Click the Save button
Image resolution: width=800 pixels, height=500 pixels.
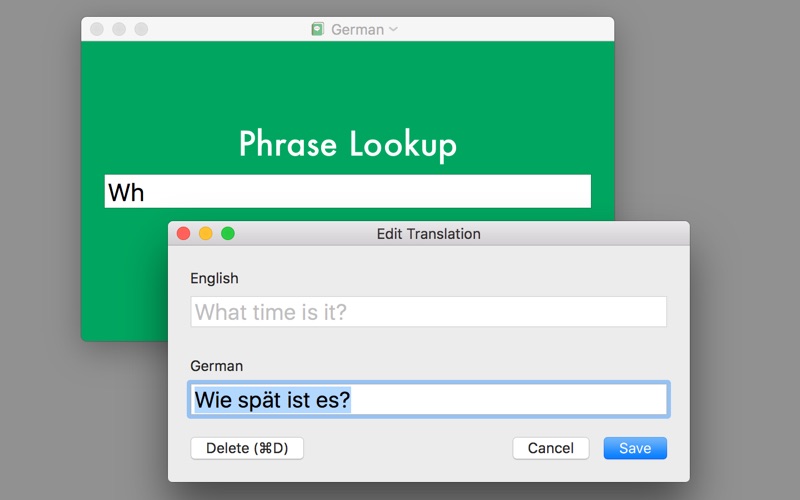pos(635,448)
